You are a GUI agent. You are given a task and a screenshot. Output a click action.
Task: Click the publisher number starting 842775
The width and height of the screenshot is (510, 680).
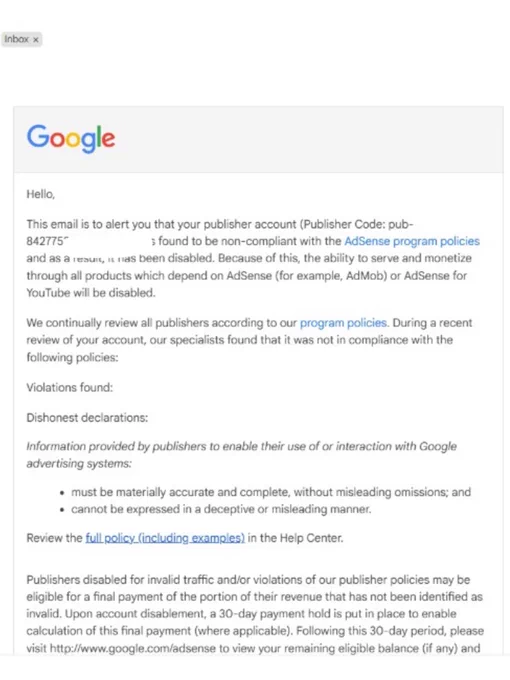[47, 241]
